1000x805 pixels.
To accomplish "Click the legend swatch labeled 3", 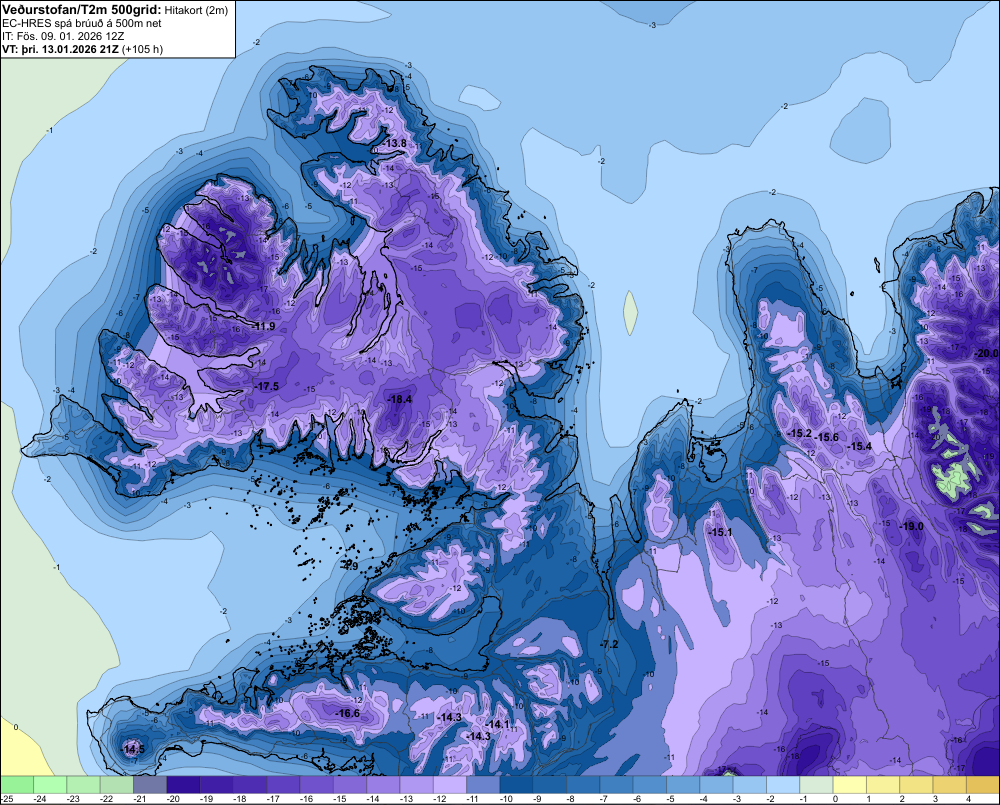I will 950,785.
